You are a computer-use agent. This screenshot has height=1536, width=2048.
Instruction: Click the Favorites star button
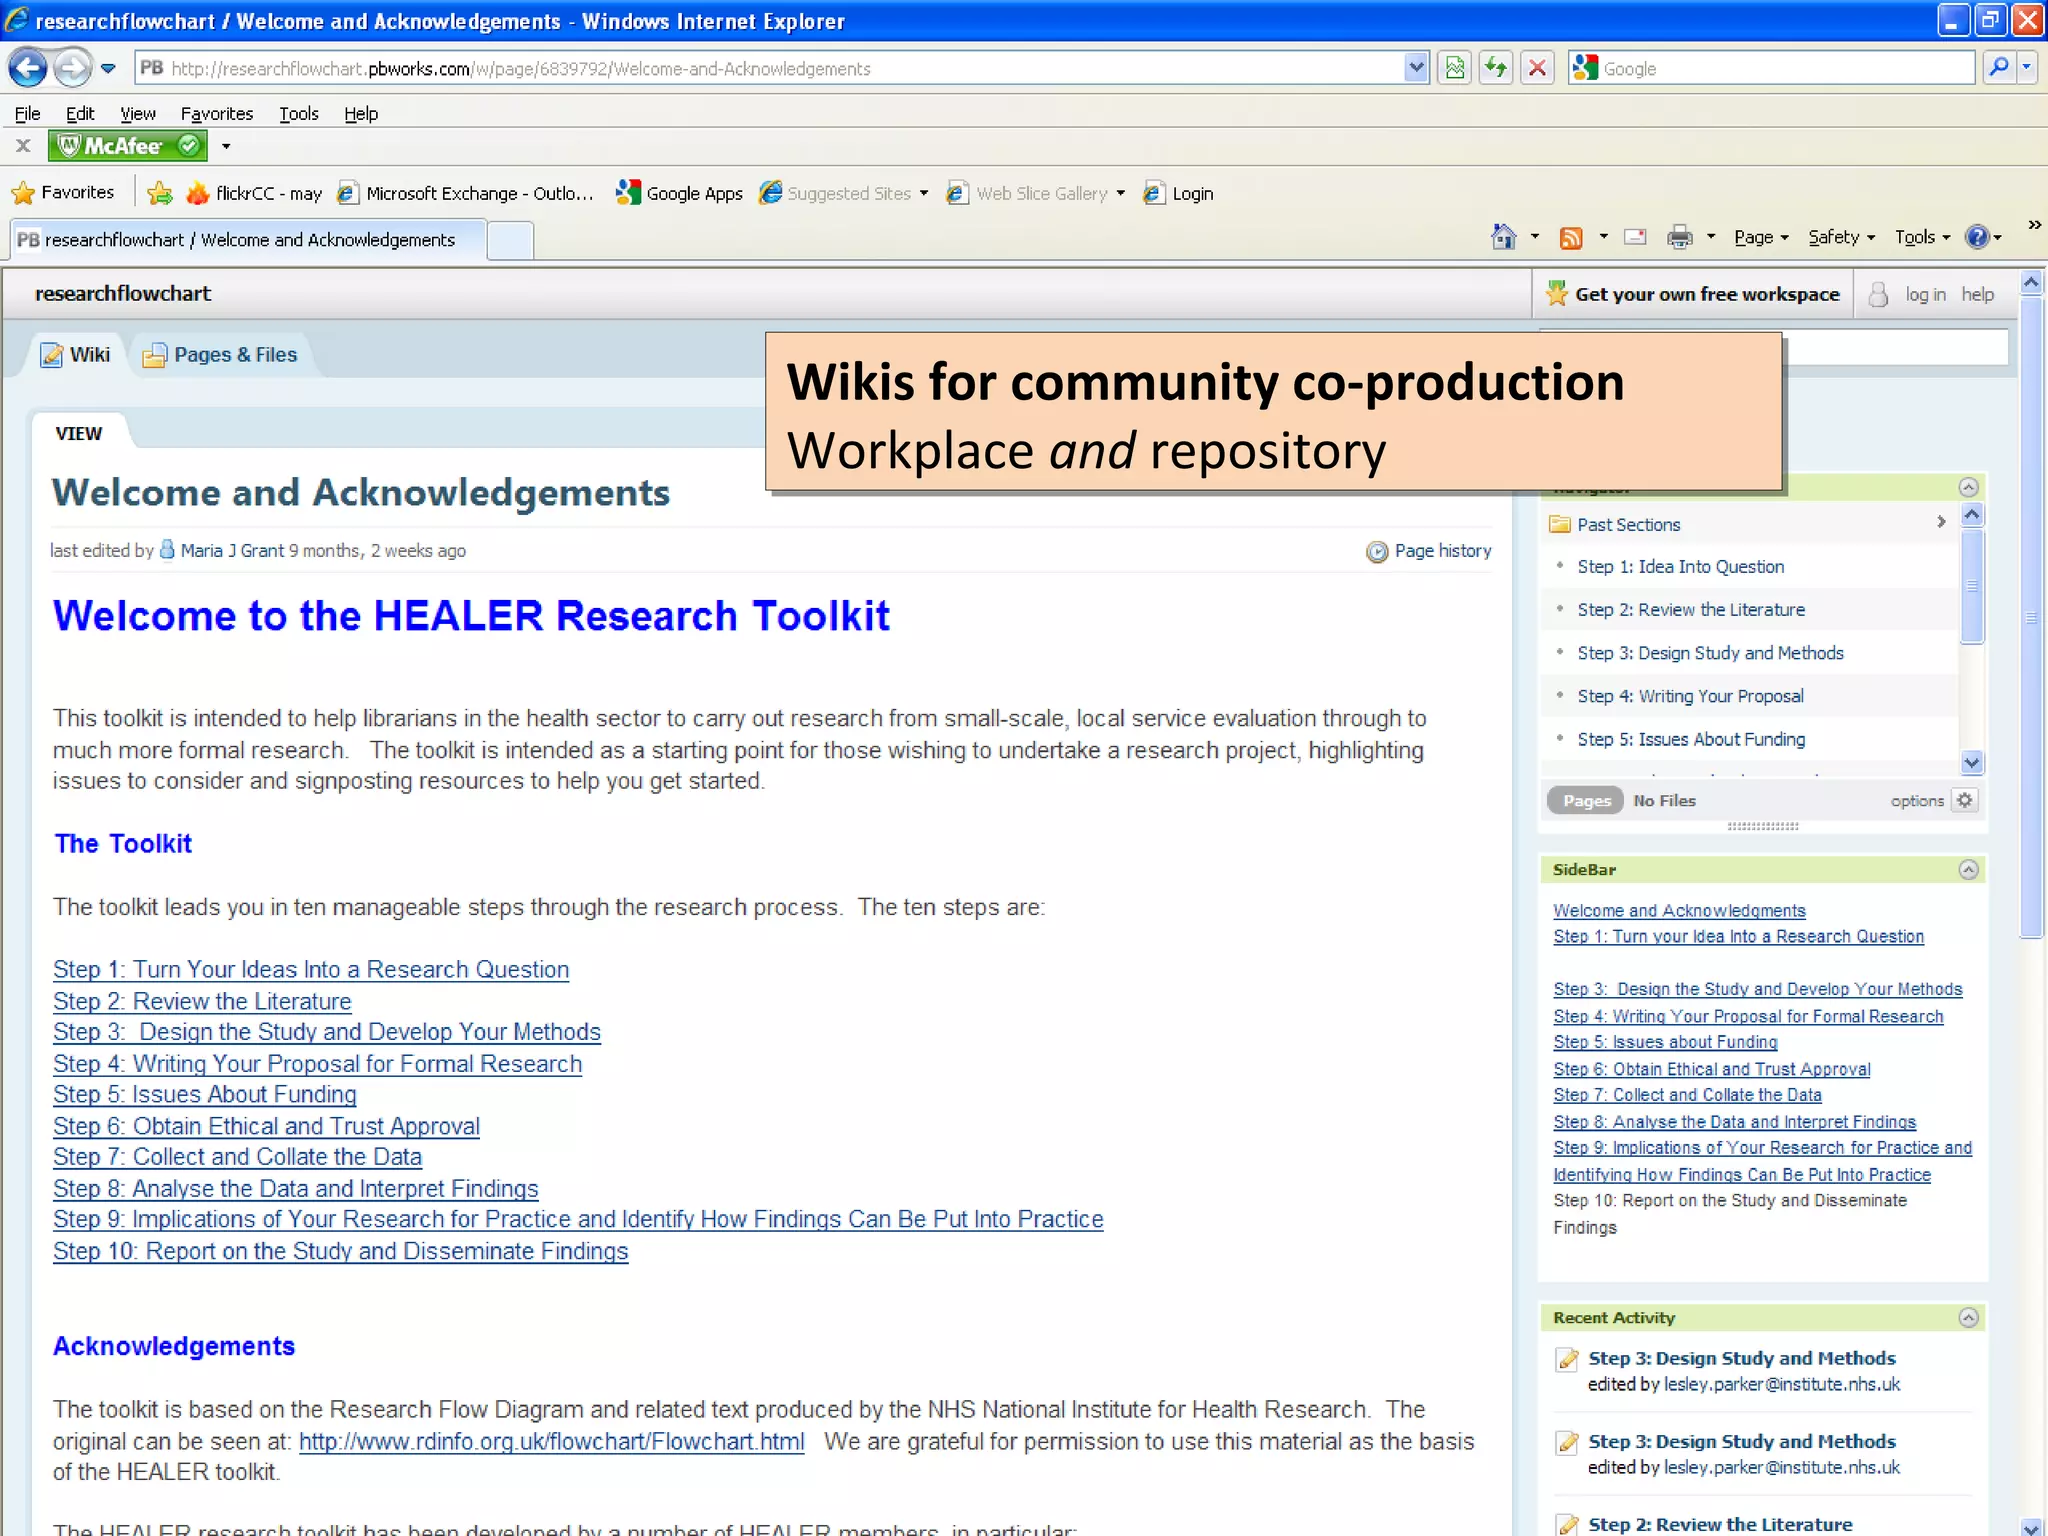pyautogui.click(x=62, y=192)
